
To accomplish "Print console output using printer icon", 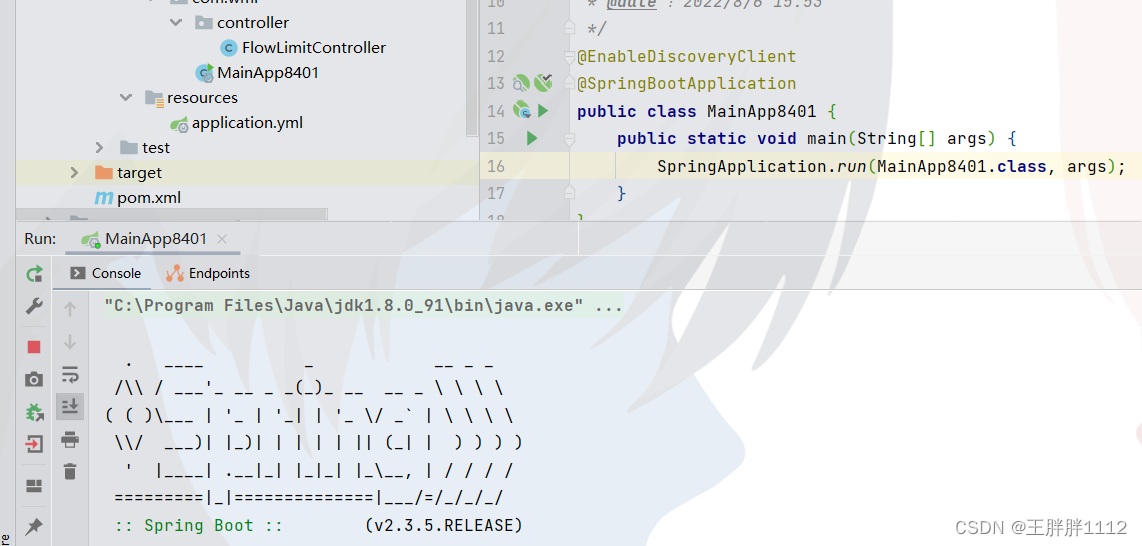I will [70, 439].
